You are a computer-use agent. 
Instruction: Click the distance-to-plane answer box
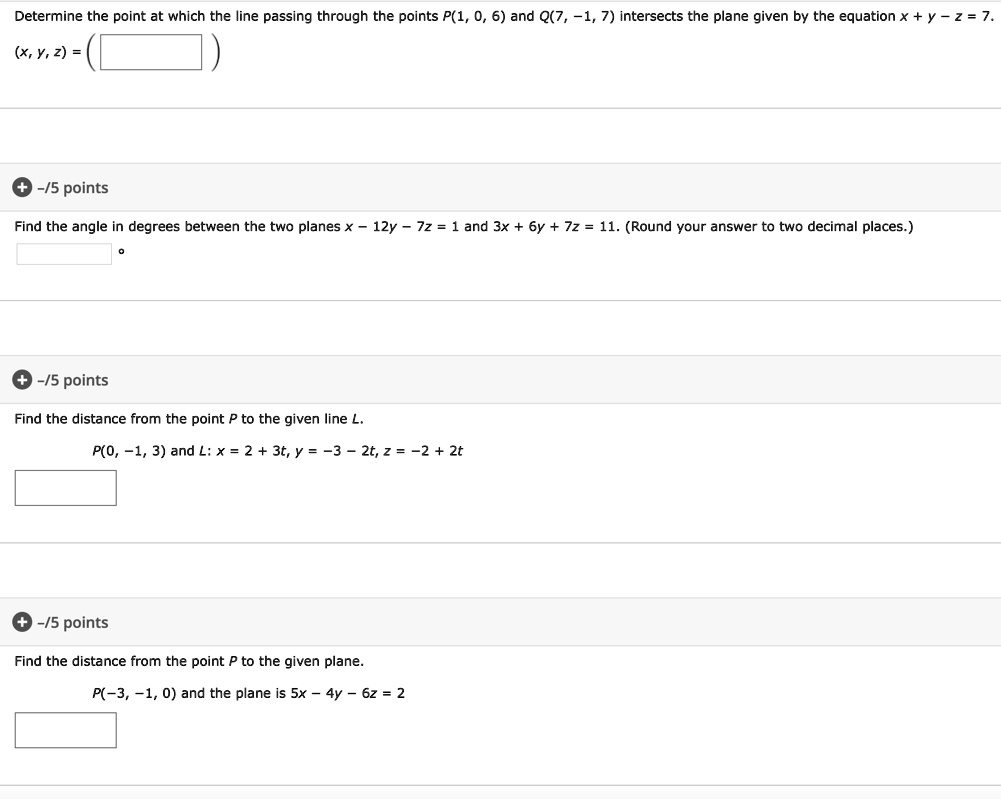pos(65,730)
